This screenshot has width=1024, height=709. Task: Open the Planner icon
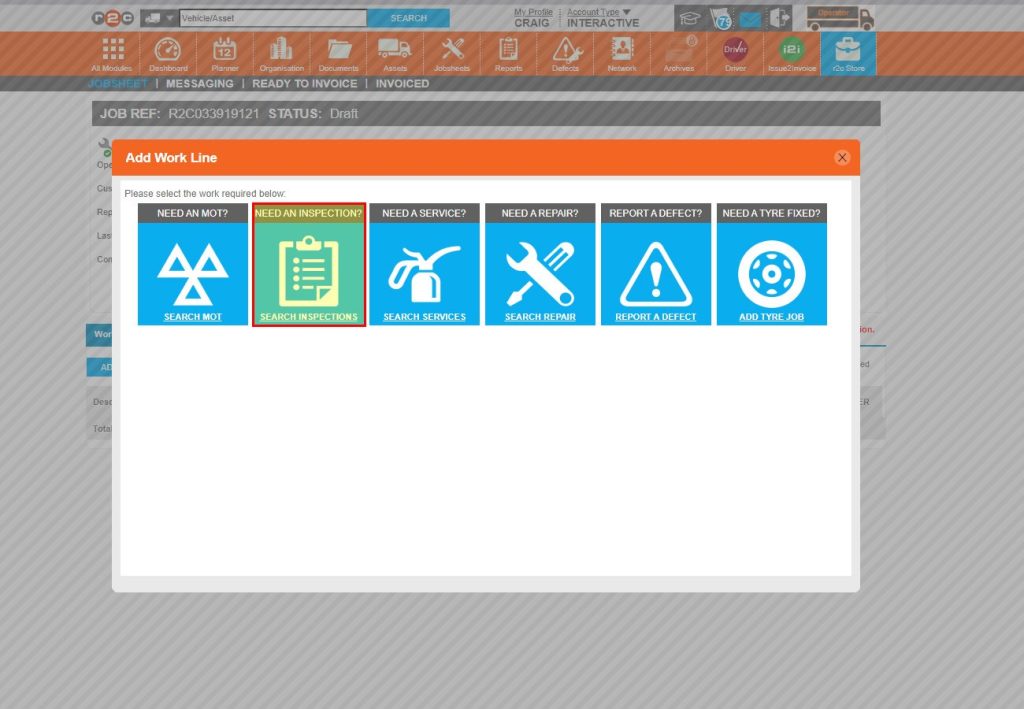pyautogui.click(x=224, y=52)
